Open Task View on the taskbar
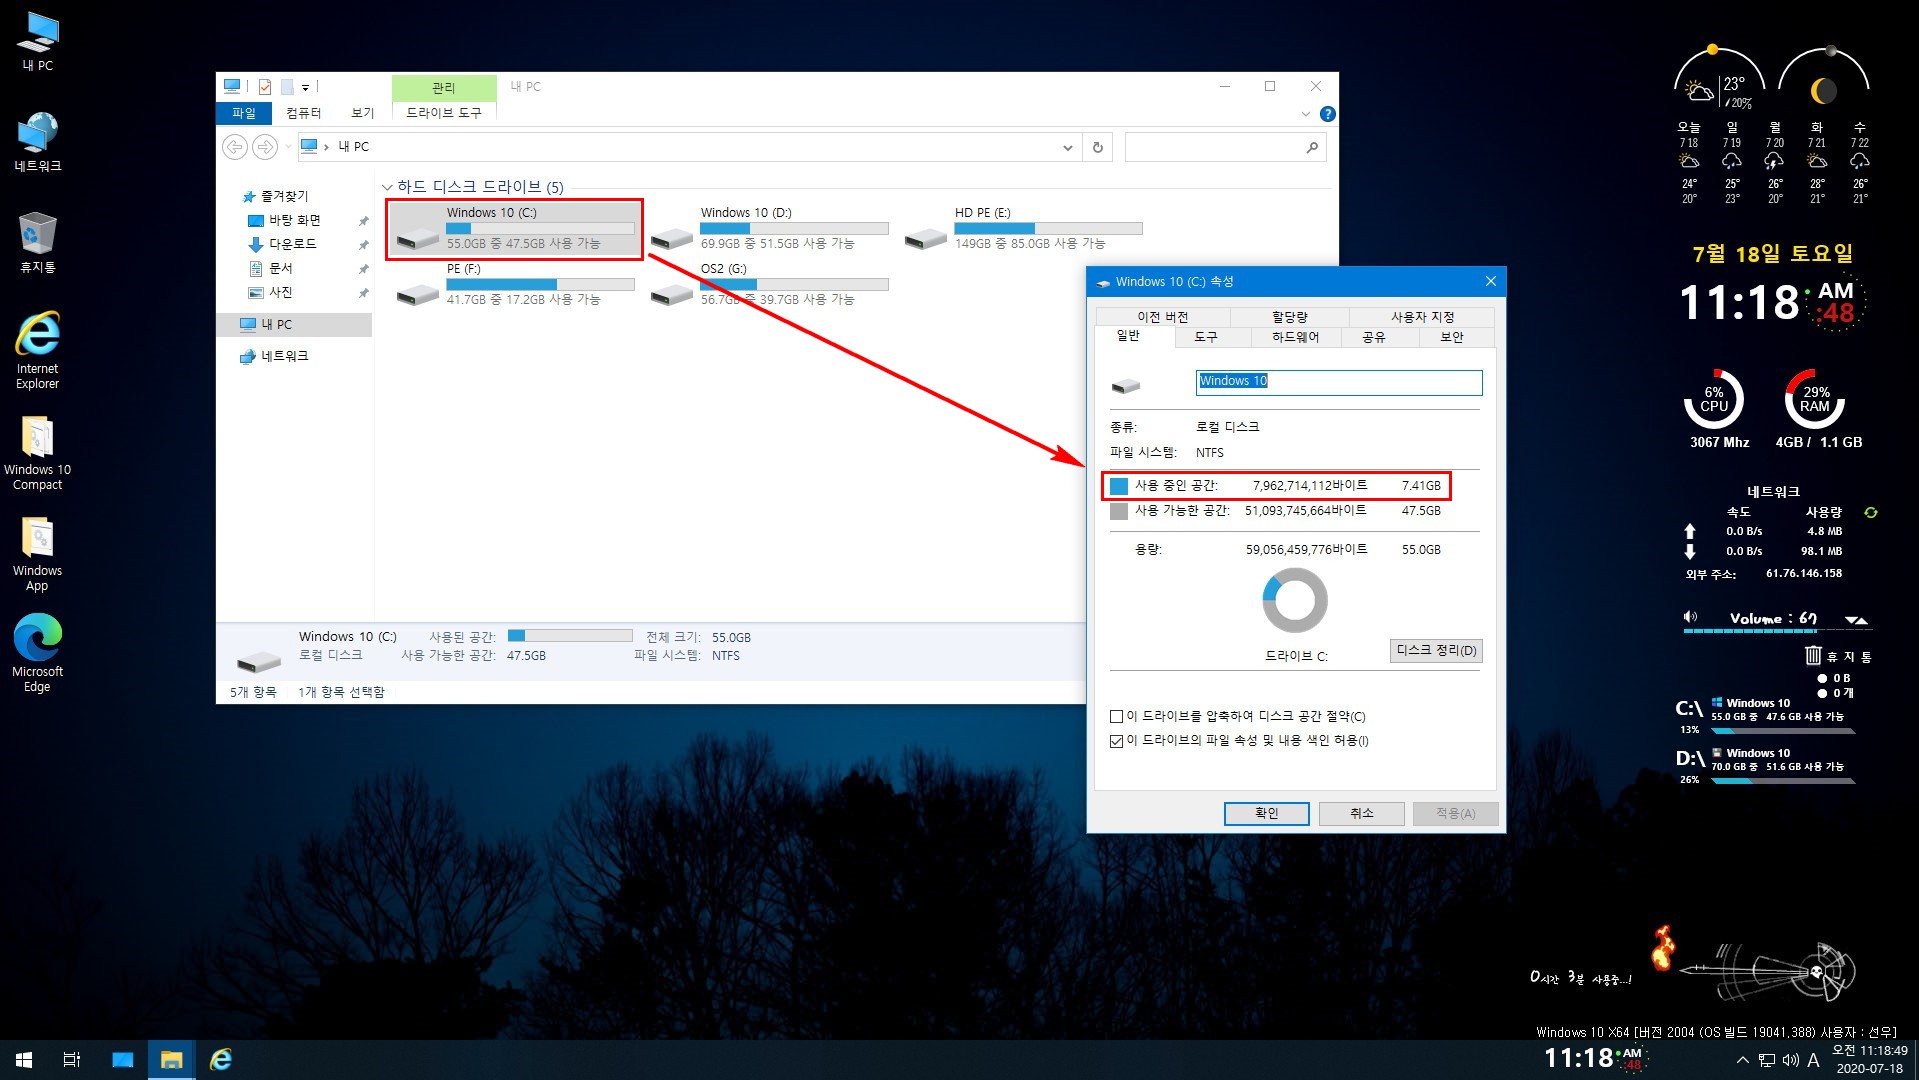 click(x=72, y=1060)
